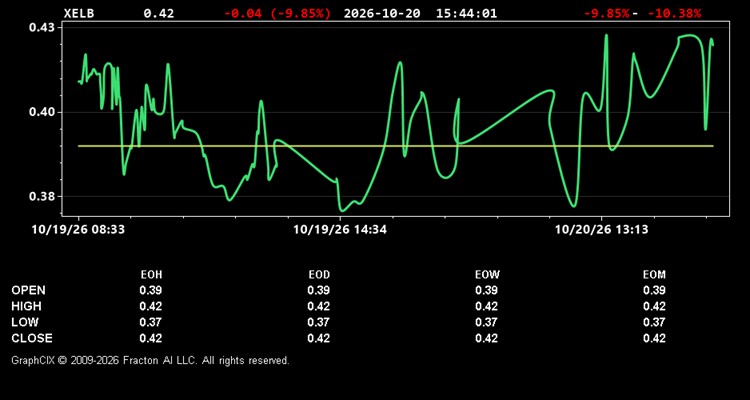Click the red -0.04 (-9.85%) change value
The height and width of the screenshot is (400, 750).
click(277, 13)
